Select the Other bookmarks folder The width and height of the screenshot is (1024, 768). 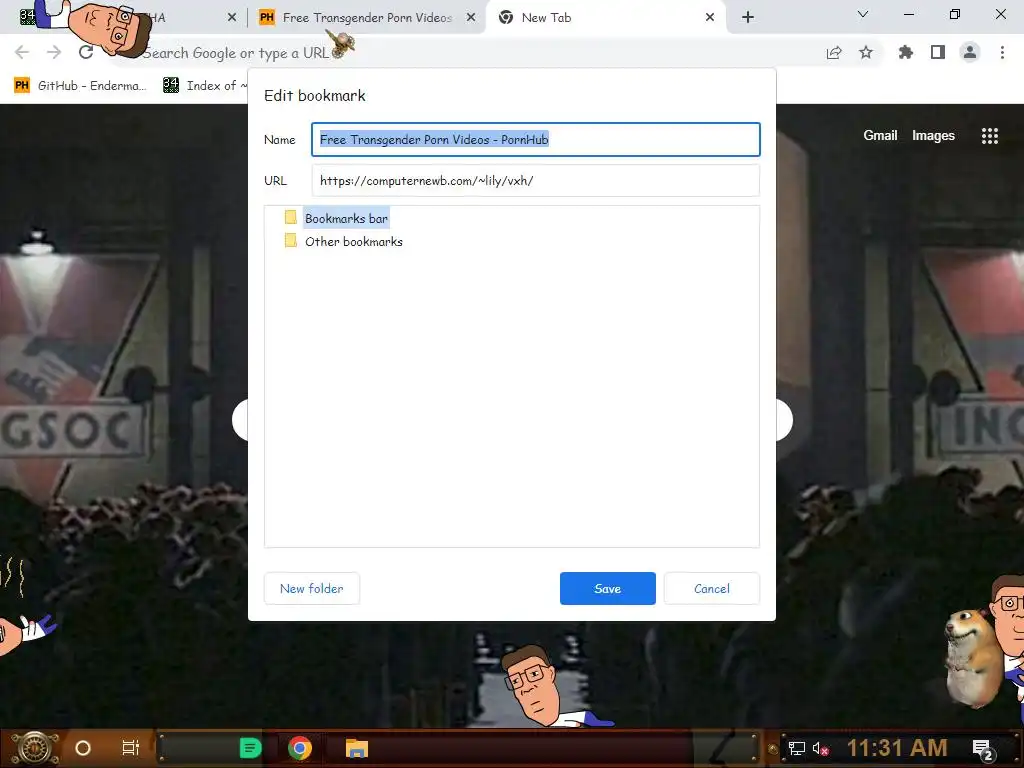[x=353, y=242]
